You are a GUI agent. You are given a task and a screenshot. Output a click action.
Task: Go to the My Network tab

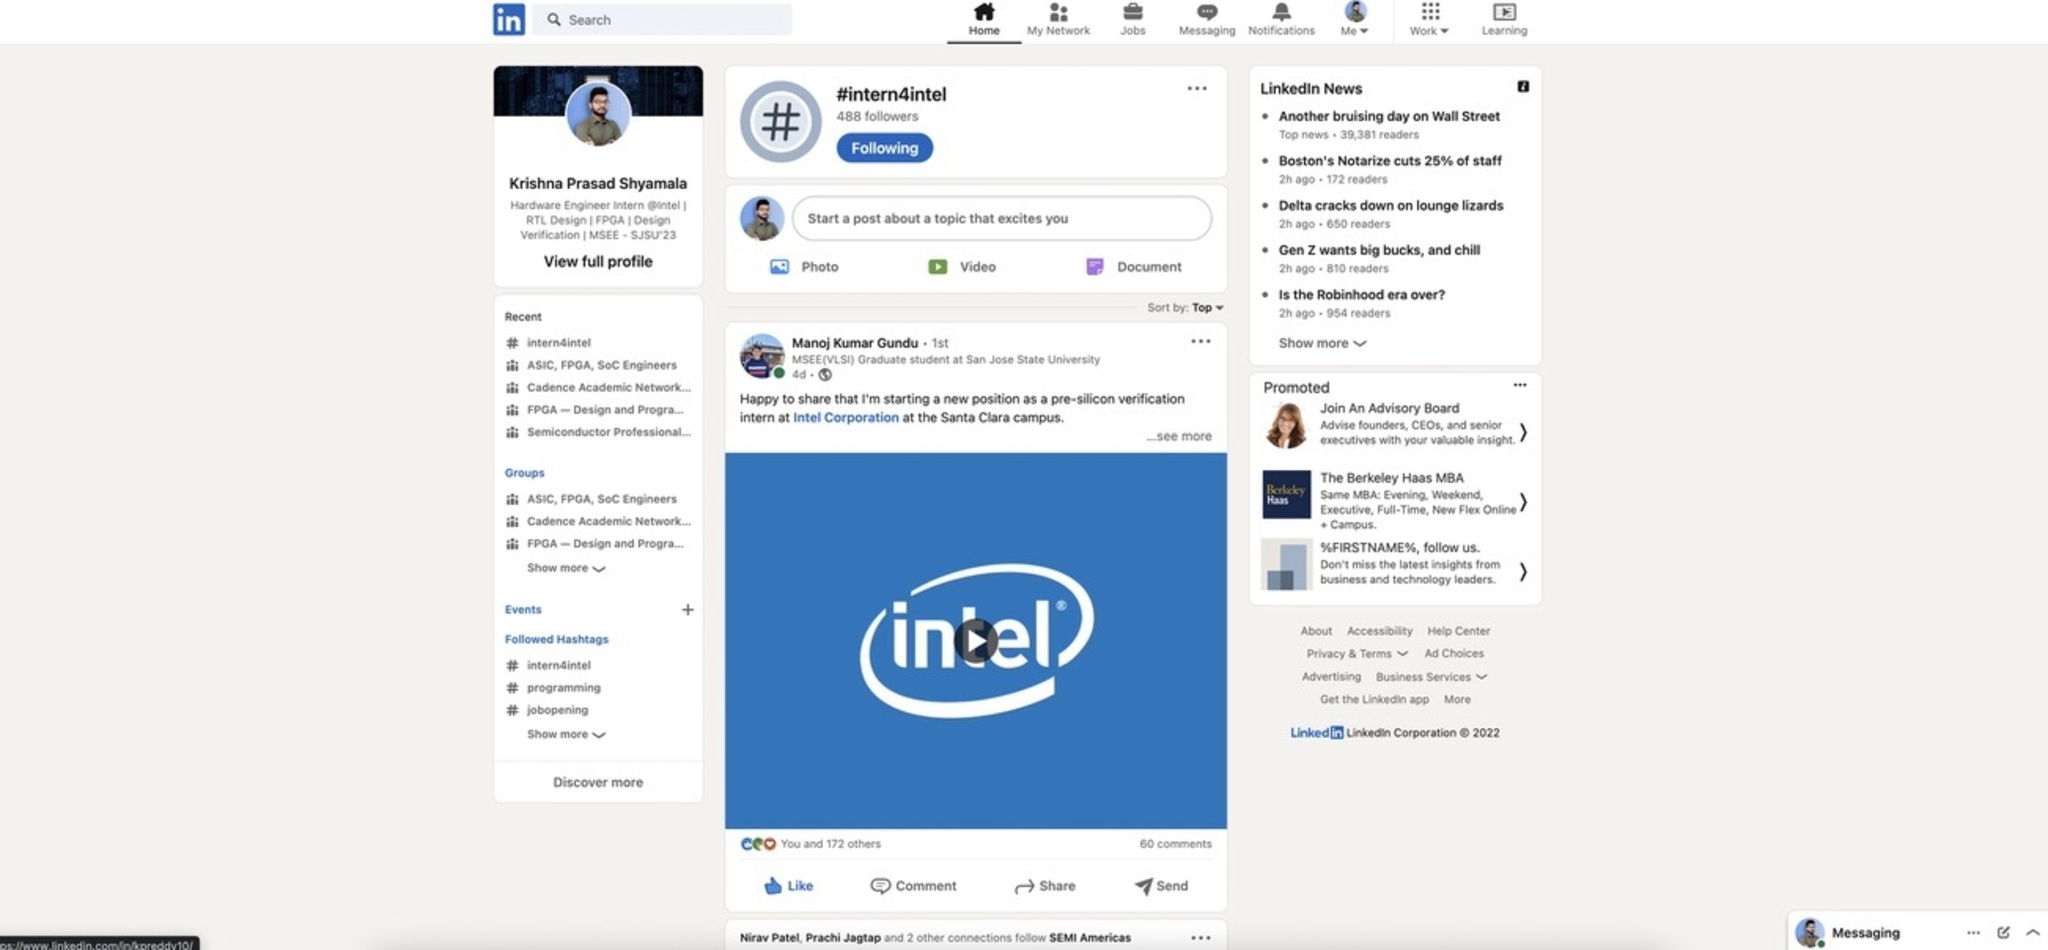click(1058, 19)
